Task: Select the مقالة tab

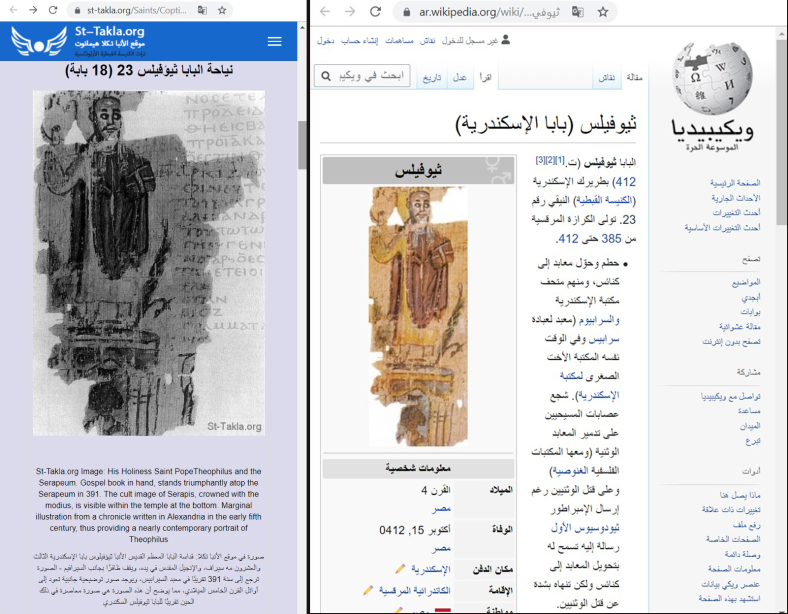Action: point(634,77)
